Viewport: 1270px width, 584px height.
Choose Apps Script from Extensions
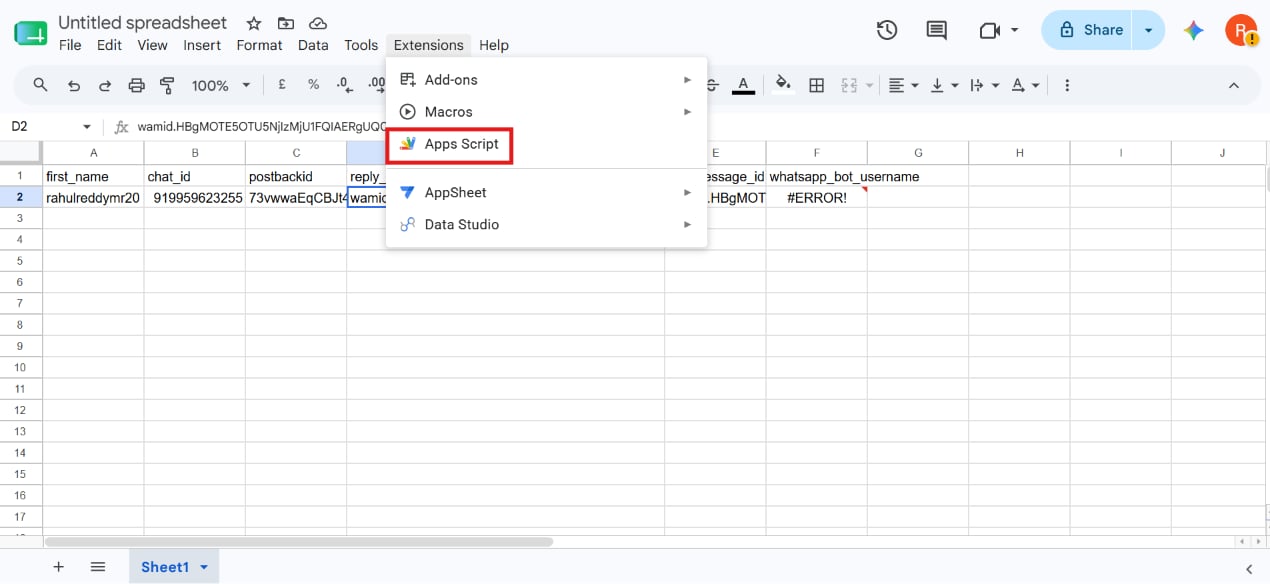[x=546, y=144]
